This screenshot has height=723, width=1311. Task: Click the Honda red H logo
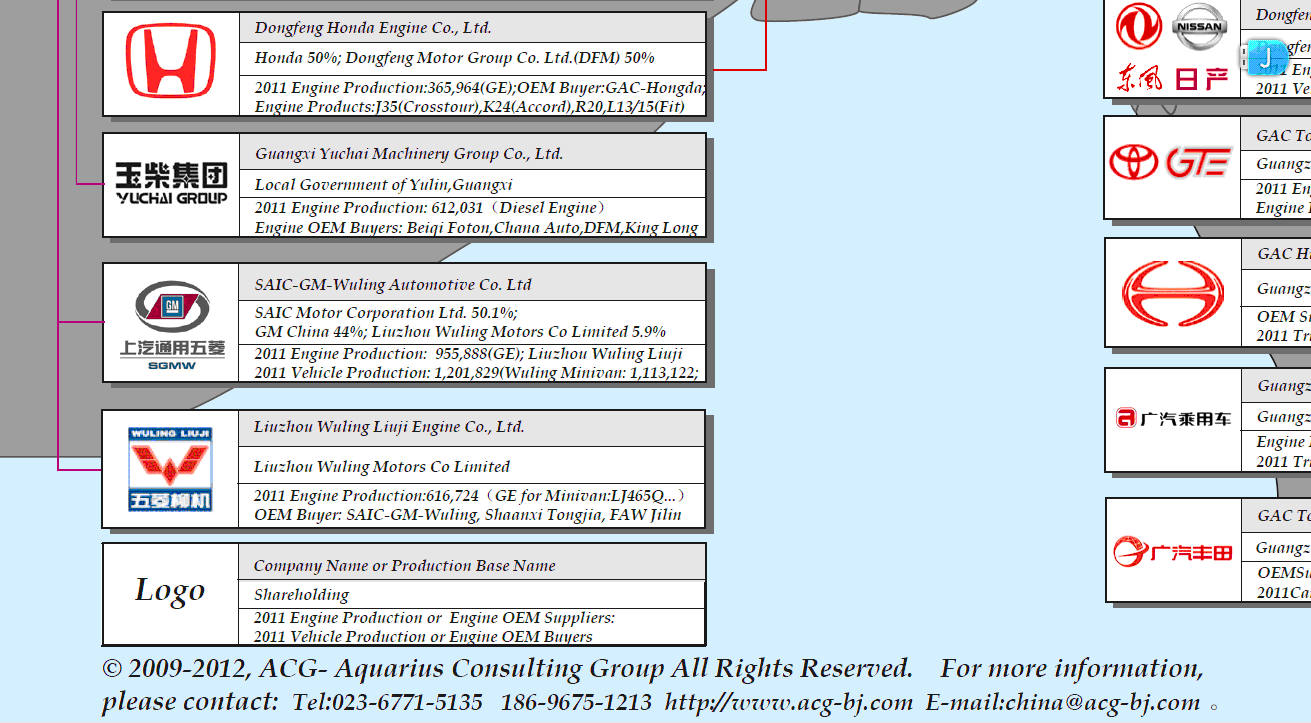171,61
